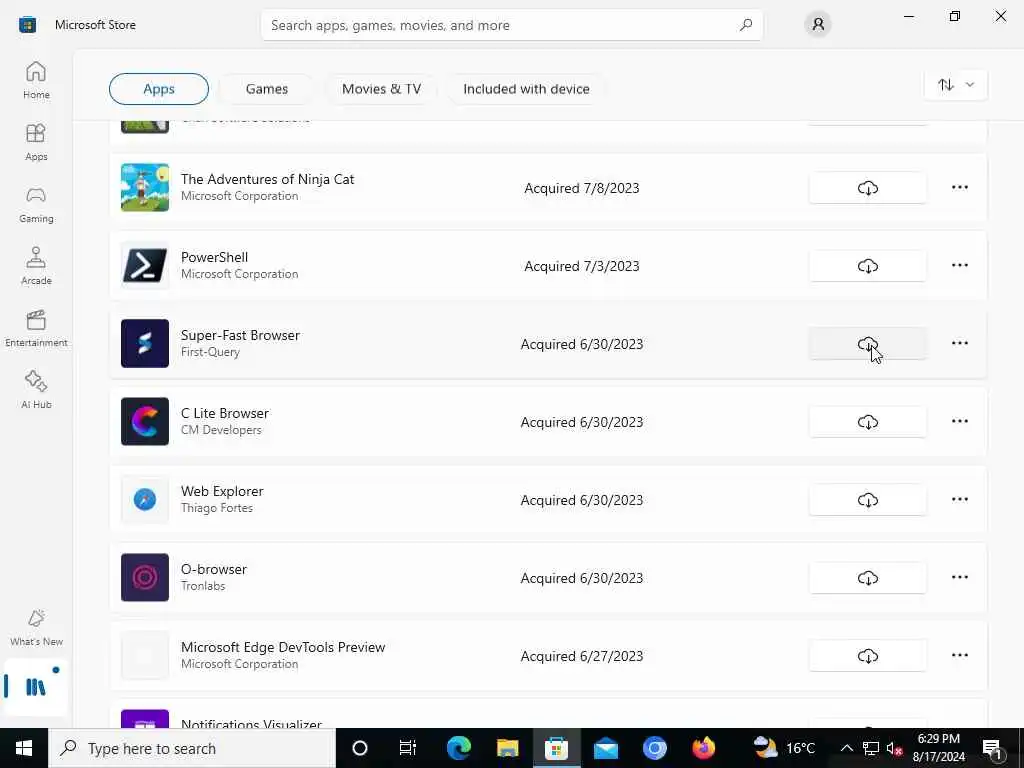
Task: Click 'Tronlabs' publisher text
Action: coord(202,586)
